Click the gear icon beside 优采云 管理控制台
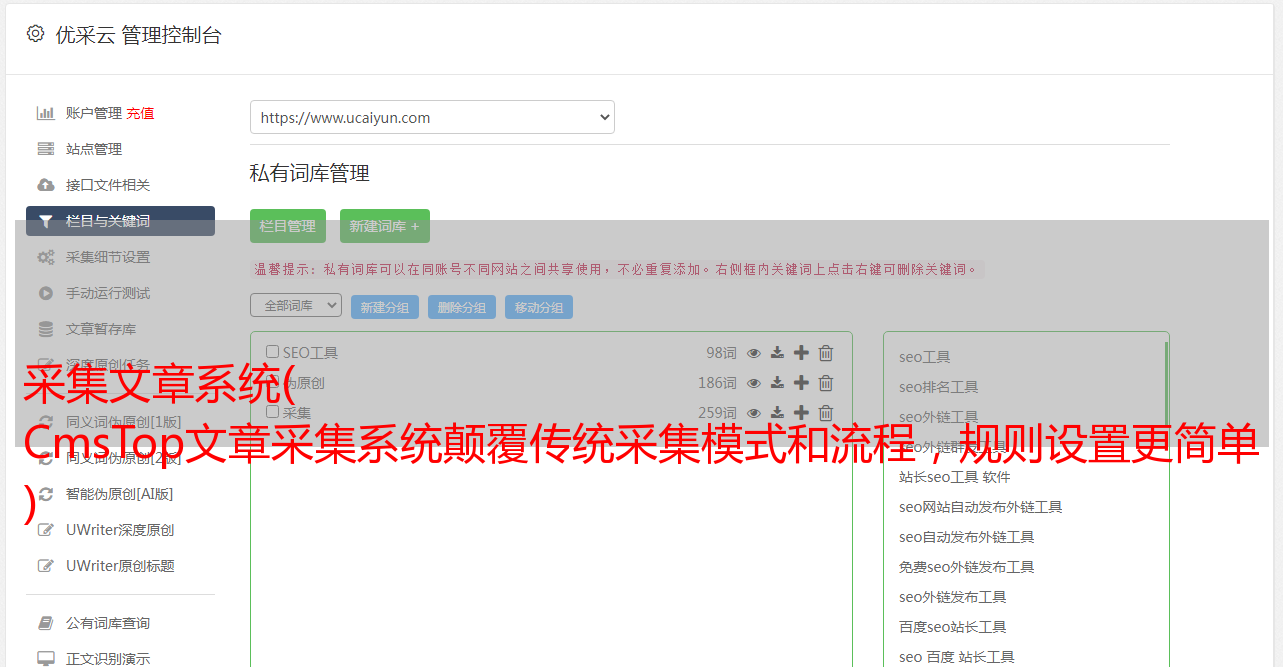Screen dimensions: 1283x667 pyautogui.click(x=36, y=34)
